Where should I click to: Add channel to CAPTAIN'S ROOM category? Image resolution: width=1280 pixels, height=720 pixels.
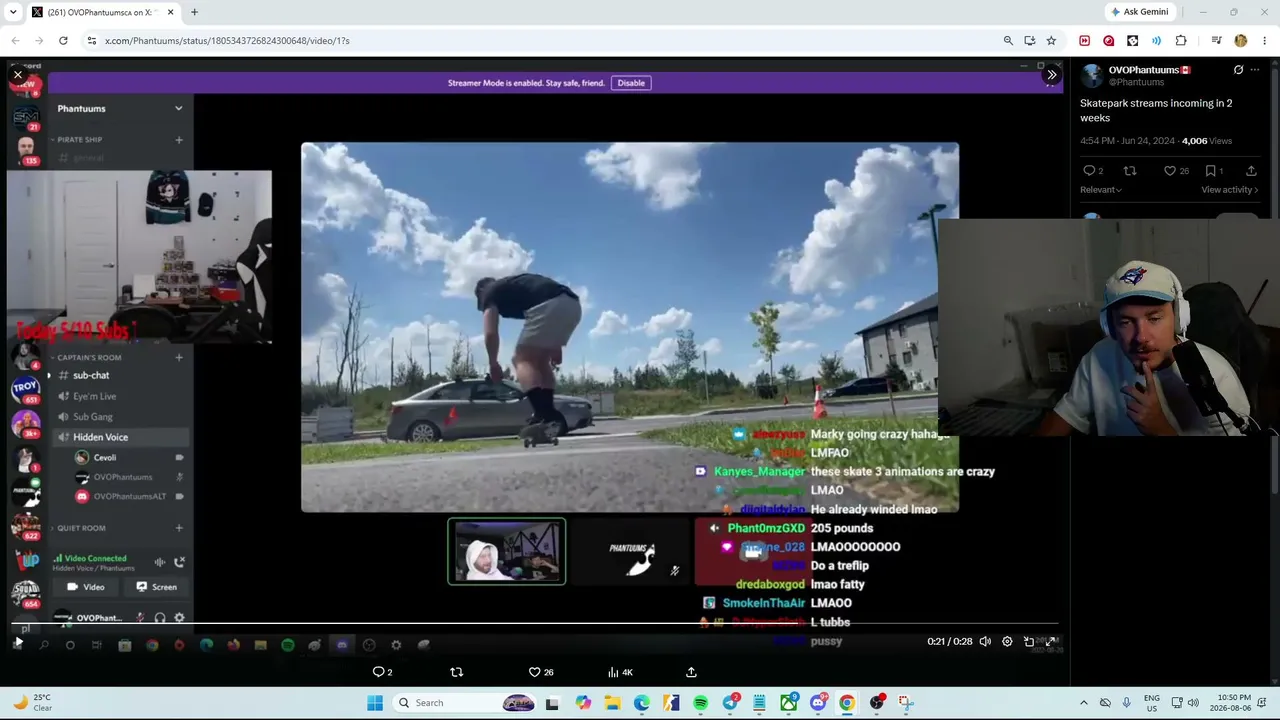pyautogui.click(x=179, y=357)
